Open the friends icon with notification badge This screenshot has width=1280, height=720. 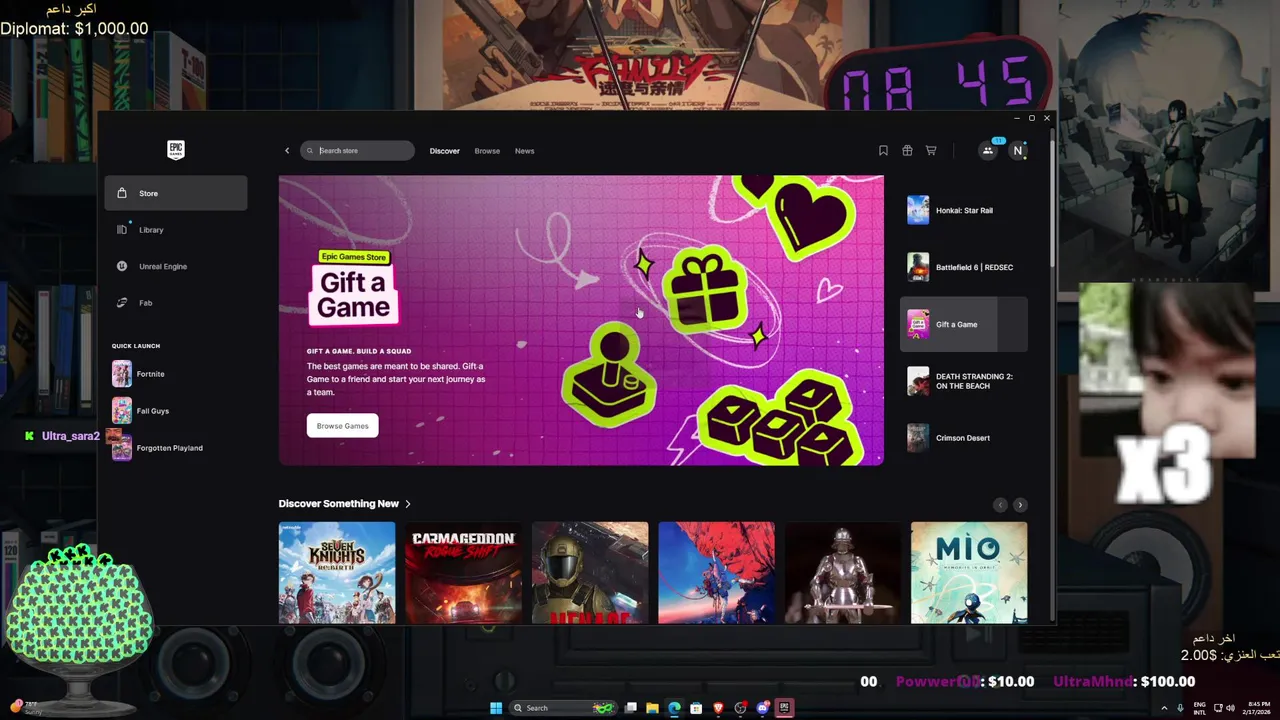(x=988, y=151)
